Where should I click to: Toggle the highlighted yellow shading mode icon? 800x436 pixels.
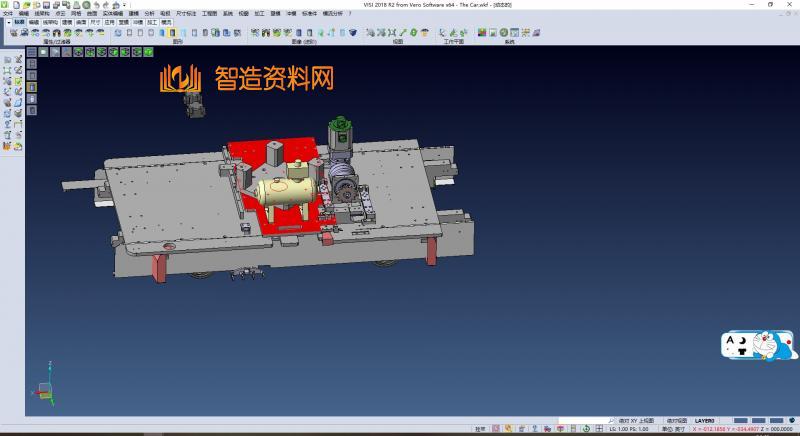tap(172, 33)
